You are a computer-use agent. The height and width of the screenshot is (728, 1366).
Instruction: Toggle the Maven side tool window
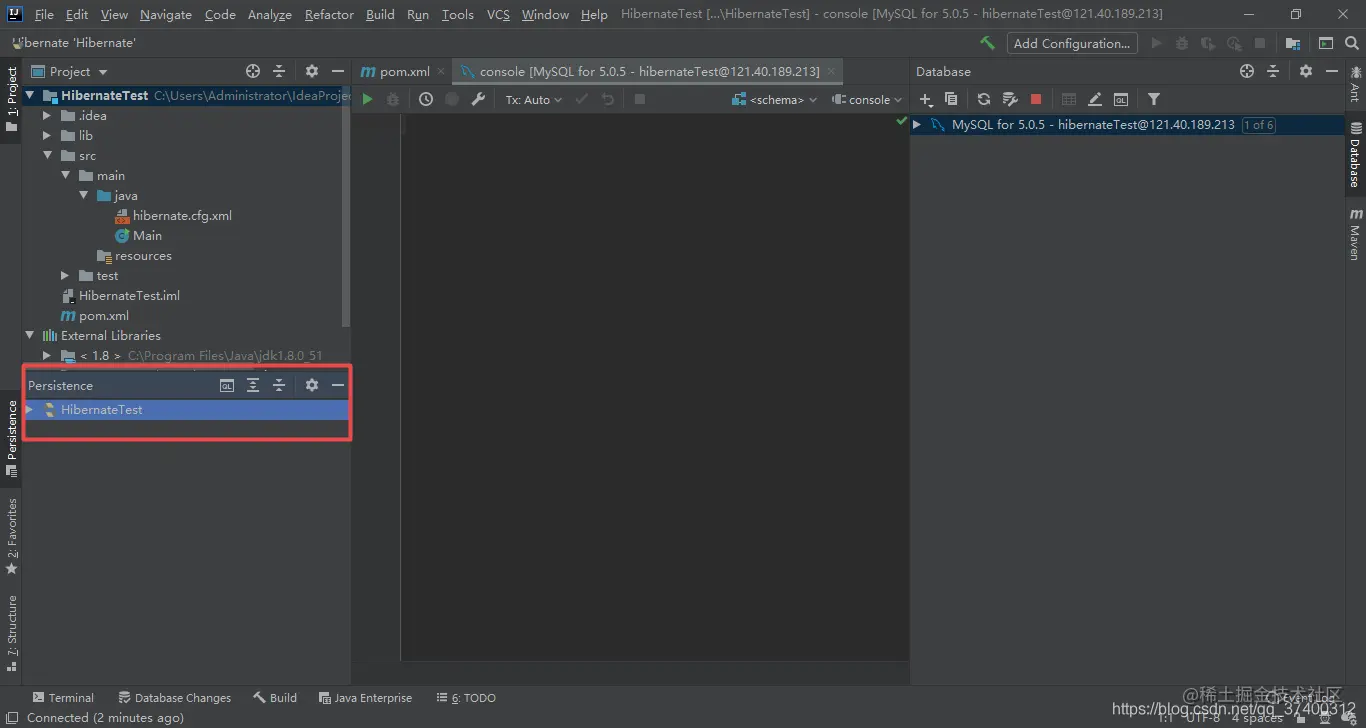1356,234
